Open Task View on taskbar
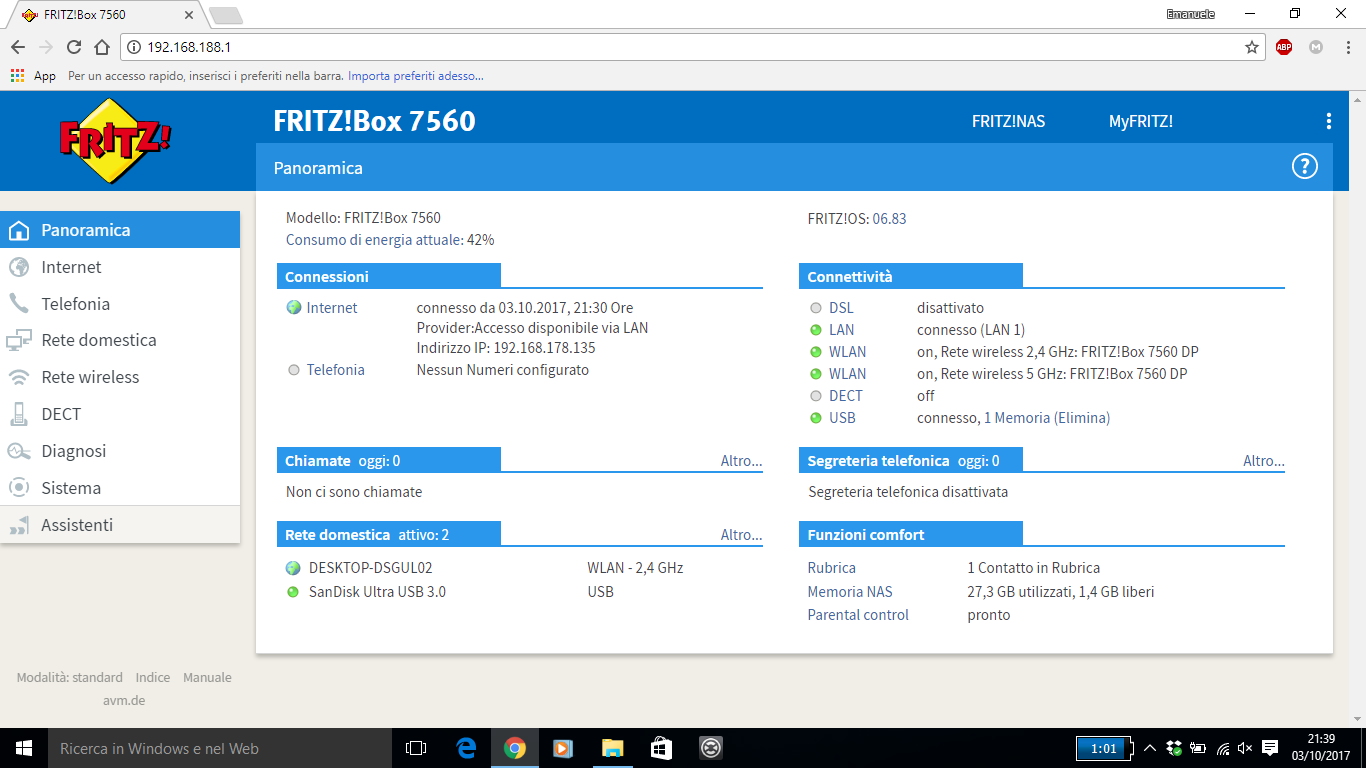 click(416, 748)
